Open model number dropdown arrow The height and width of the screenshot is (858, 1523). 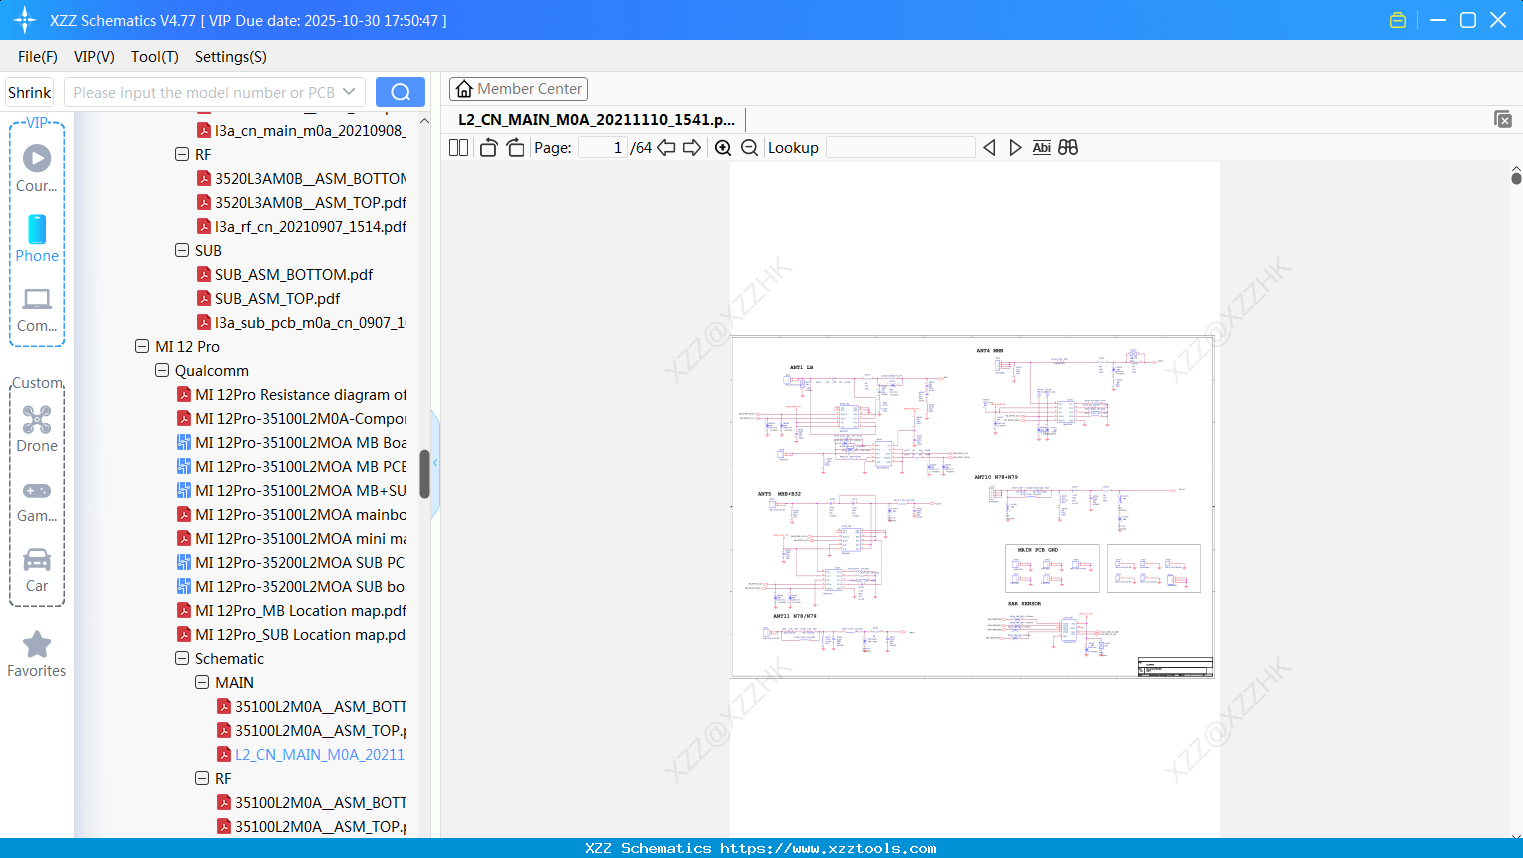pos(349,92)
